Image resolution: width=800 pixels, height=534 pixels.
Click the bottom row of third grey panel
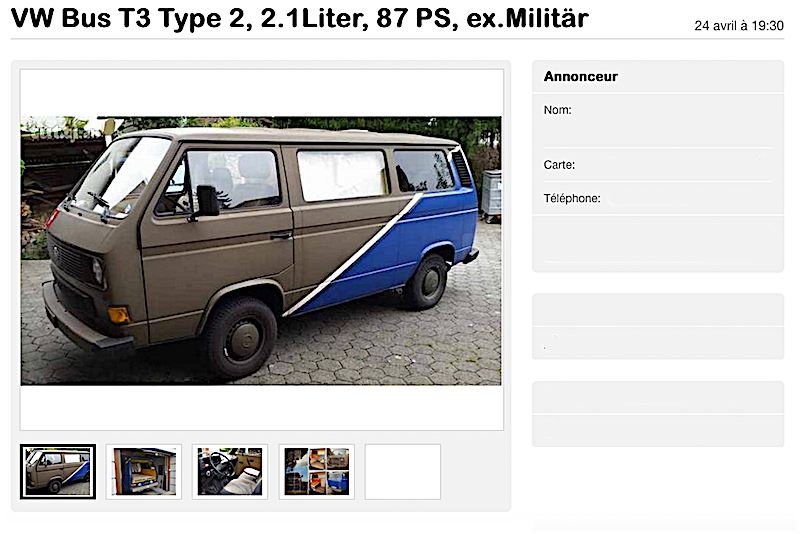point(658,430)
